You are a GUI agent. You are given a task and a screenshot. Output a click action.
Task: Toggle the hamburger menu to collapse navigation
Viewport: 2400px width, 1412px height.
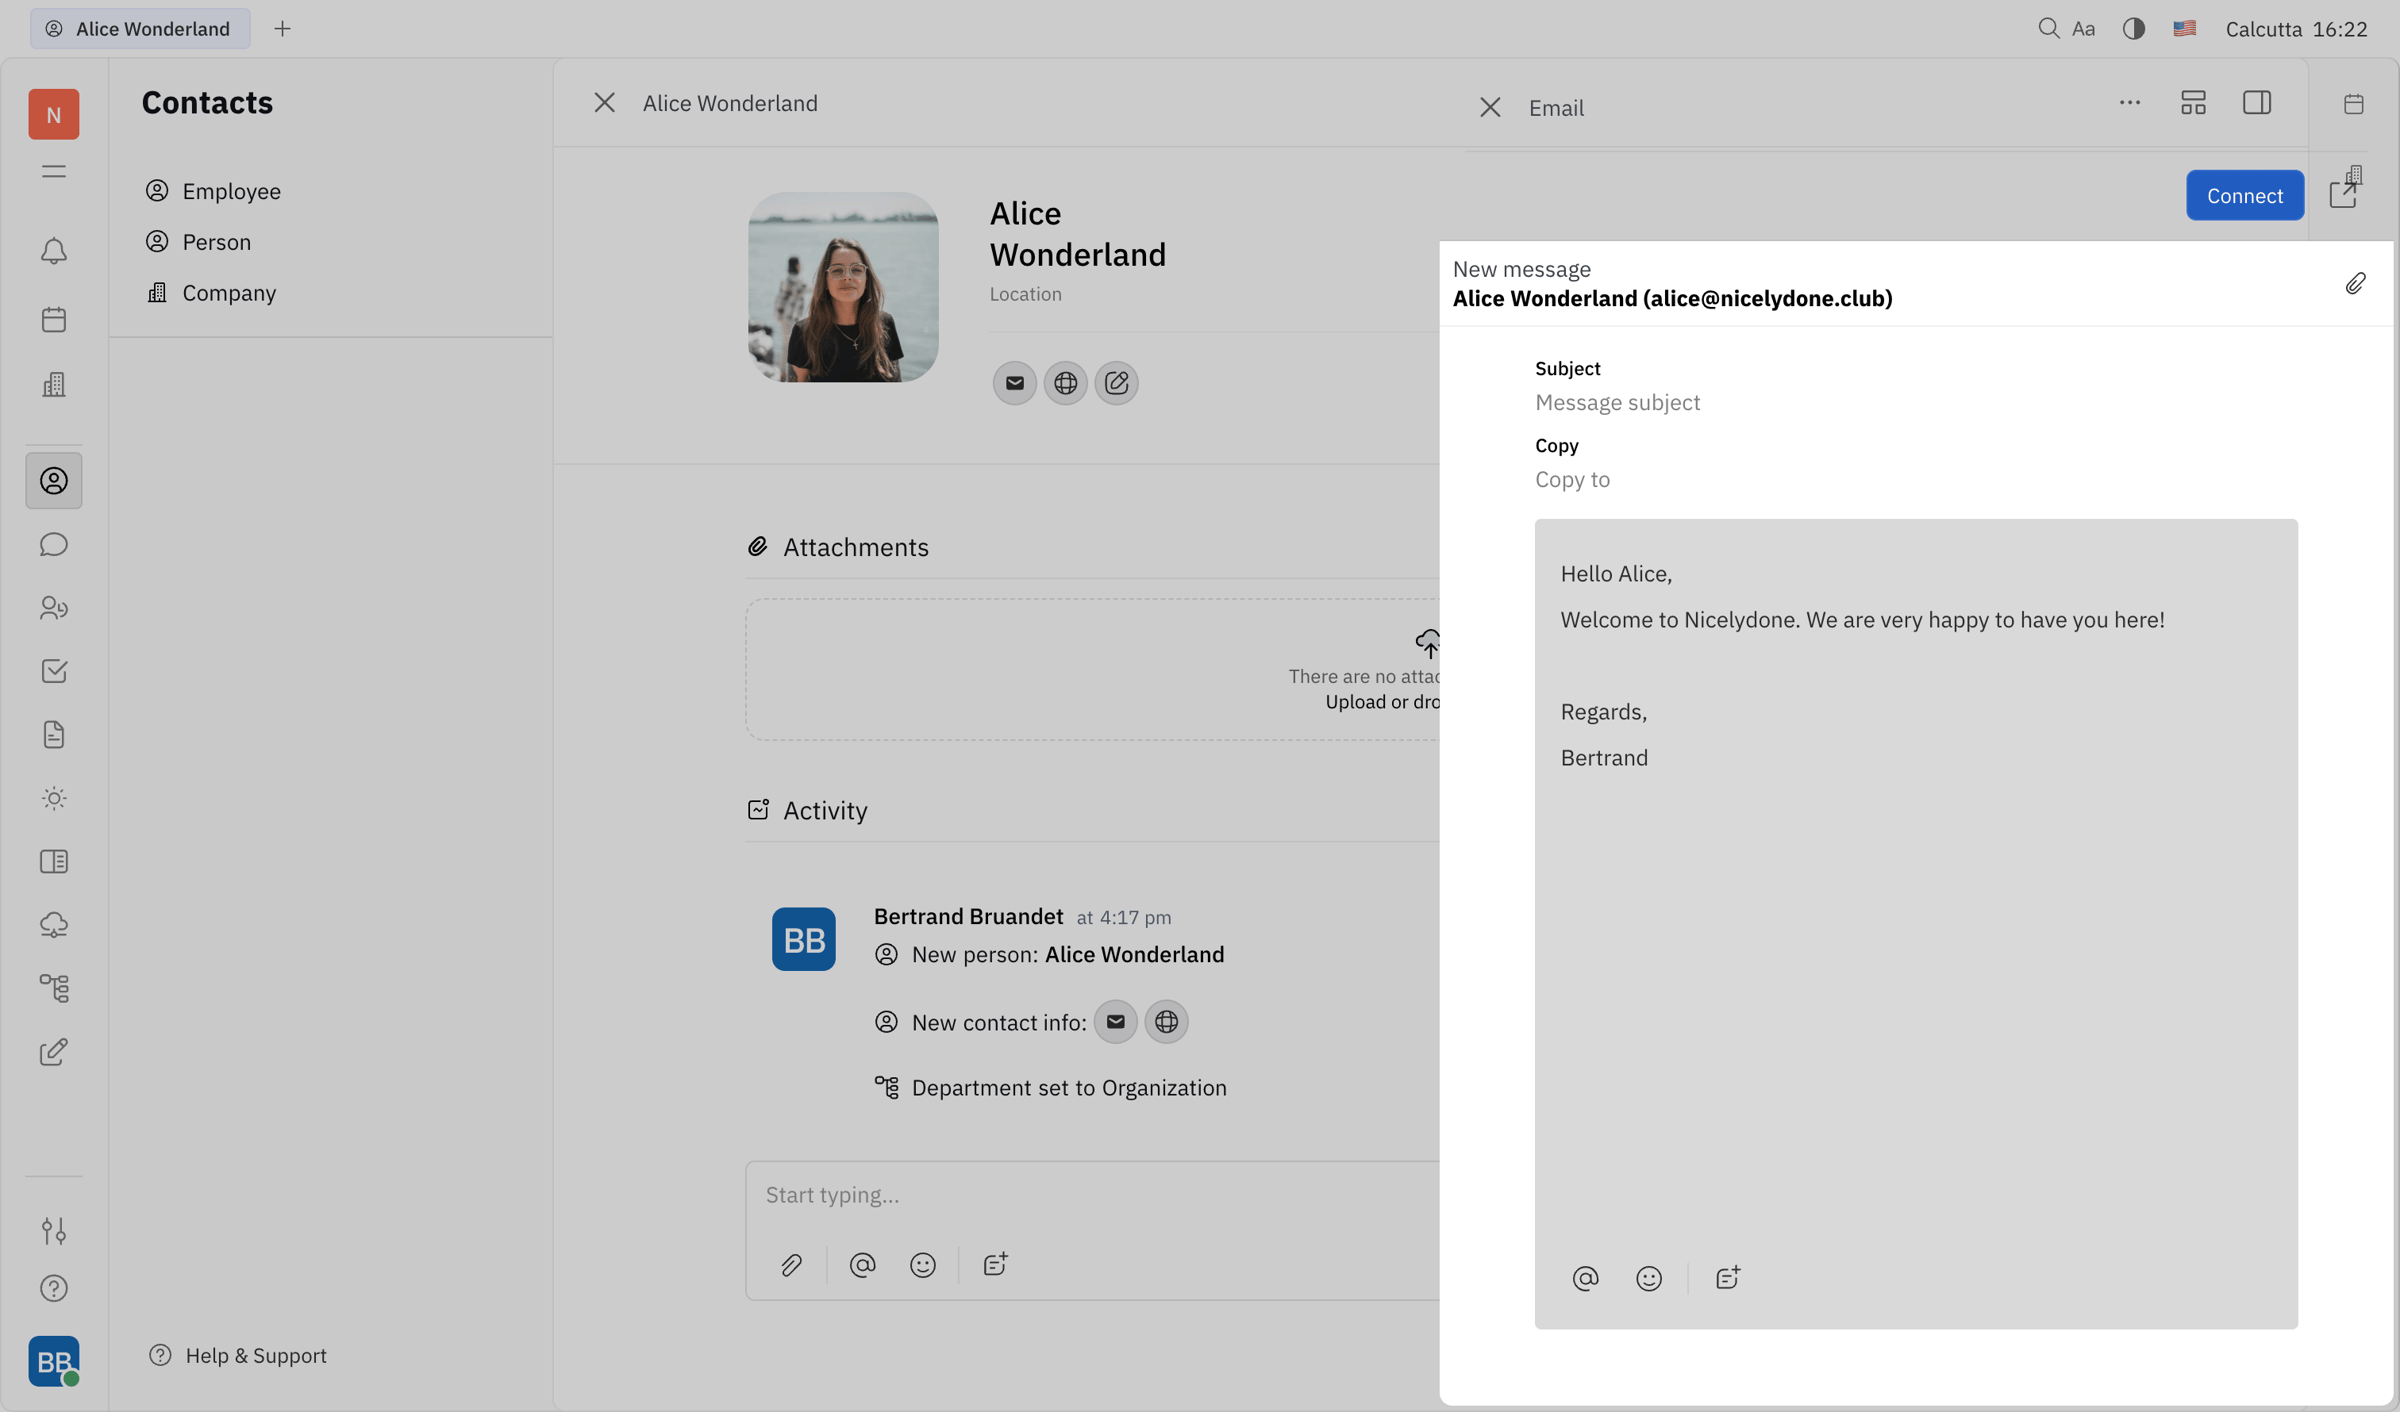[x=54, y=172]
